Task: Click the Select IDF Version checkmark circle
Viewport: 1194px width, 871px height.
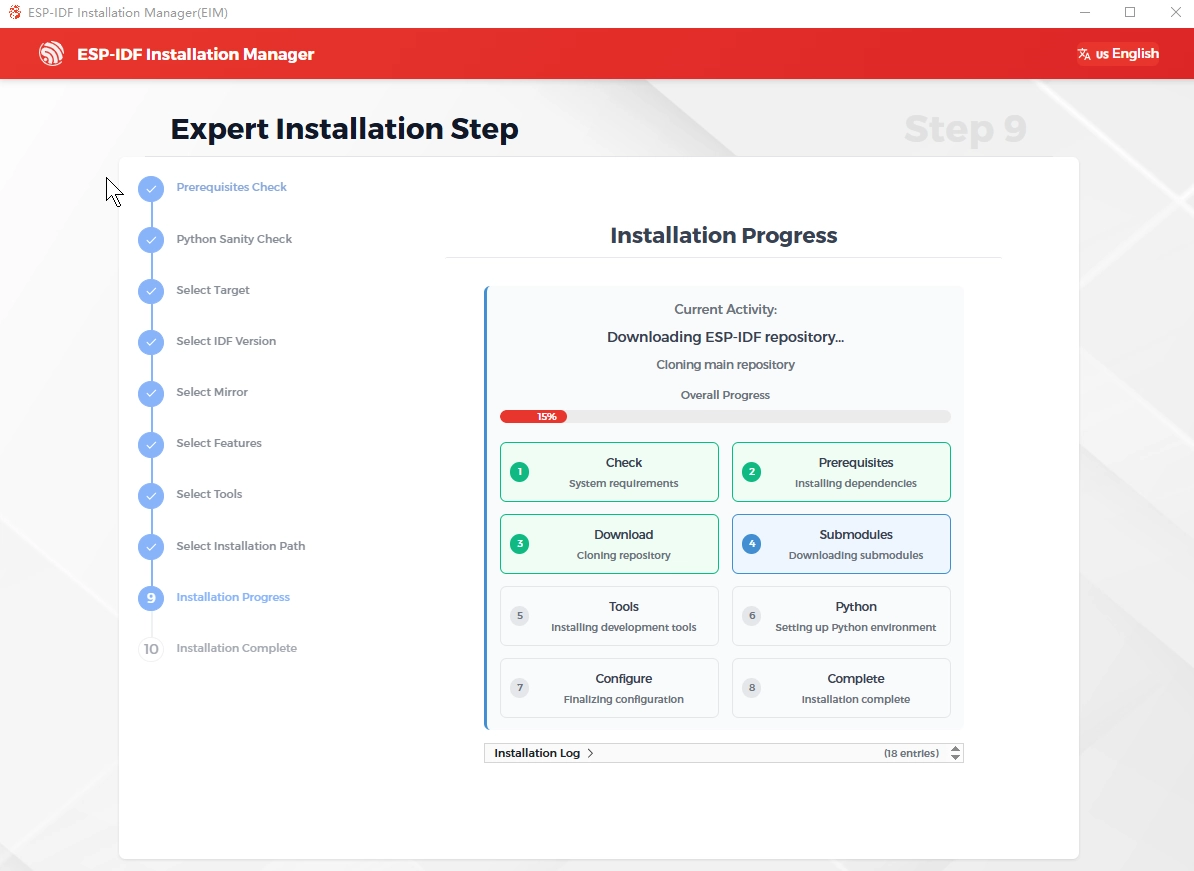Action: (x=151, y=342)
